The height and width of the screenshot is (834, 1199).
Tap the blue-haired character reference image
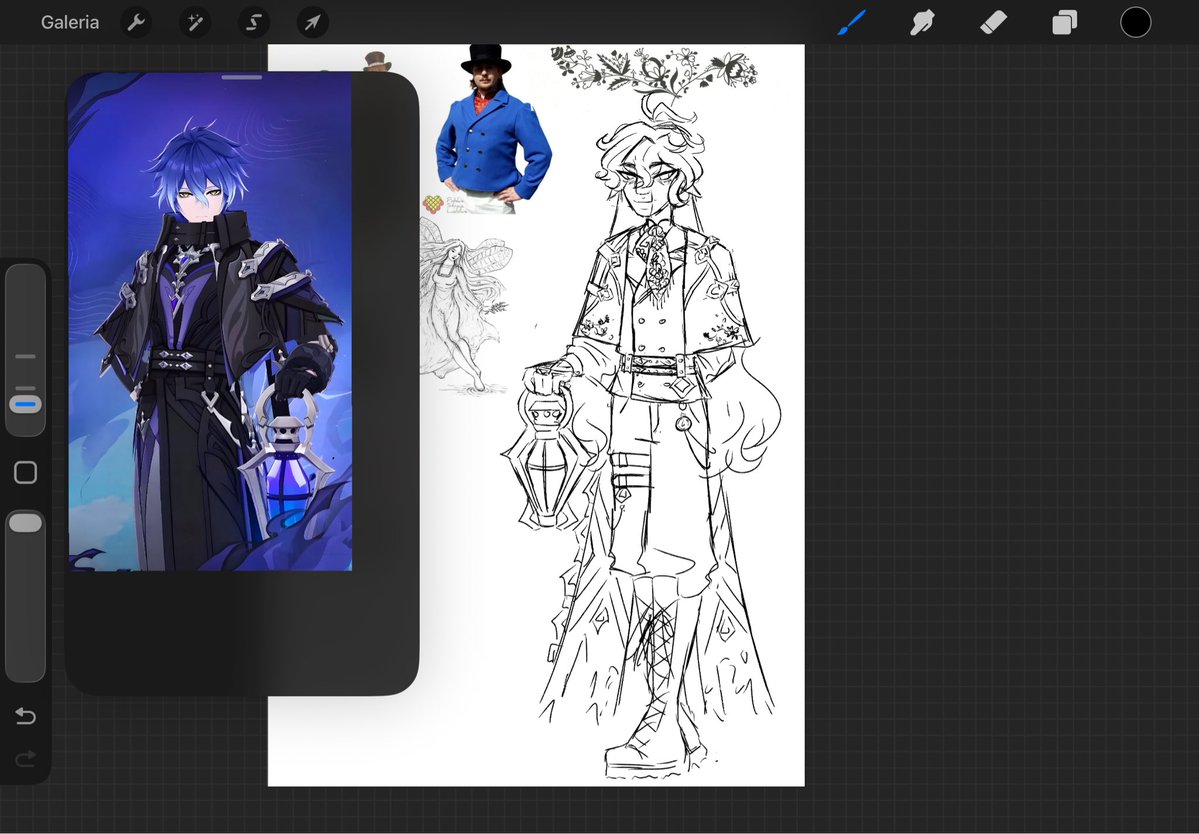210,321
